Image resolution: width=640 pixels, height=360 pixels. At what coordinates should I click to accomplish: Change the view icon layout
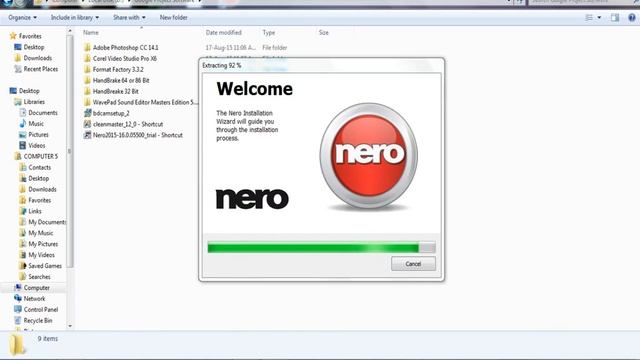(x=589, y=18)
